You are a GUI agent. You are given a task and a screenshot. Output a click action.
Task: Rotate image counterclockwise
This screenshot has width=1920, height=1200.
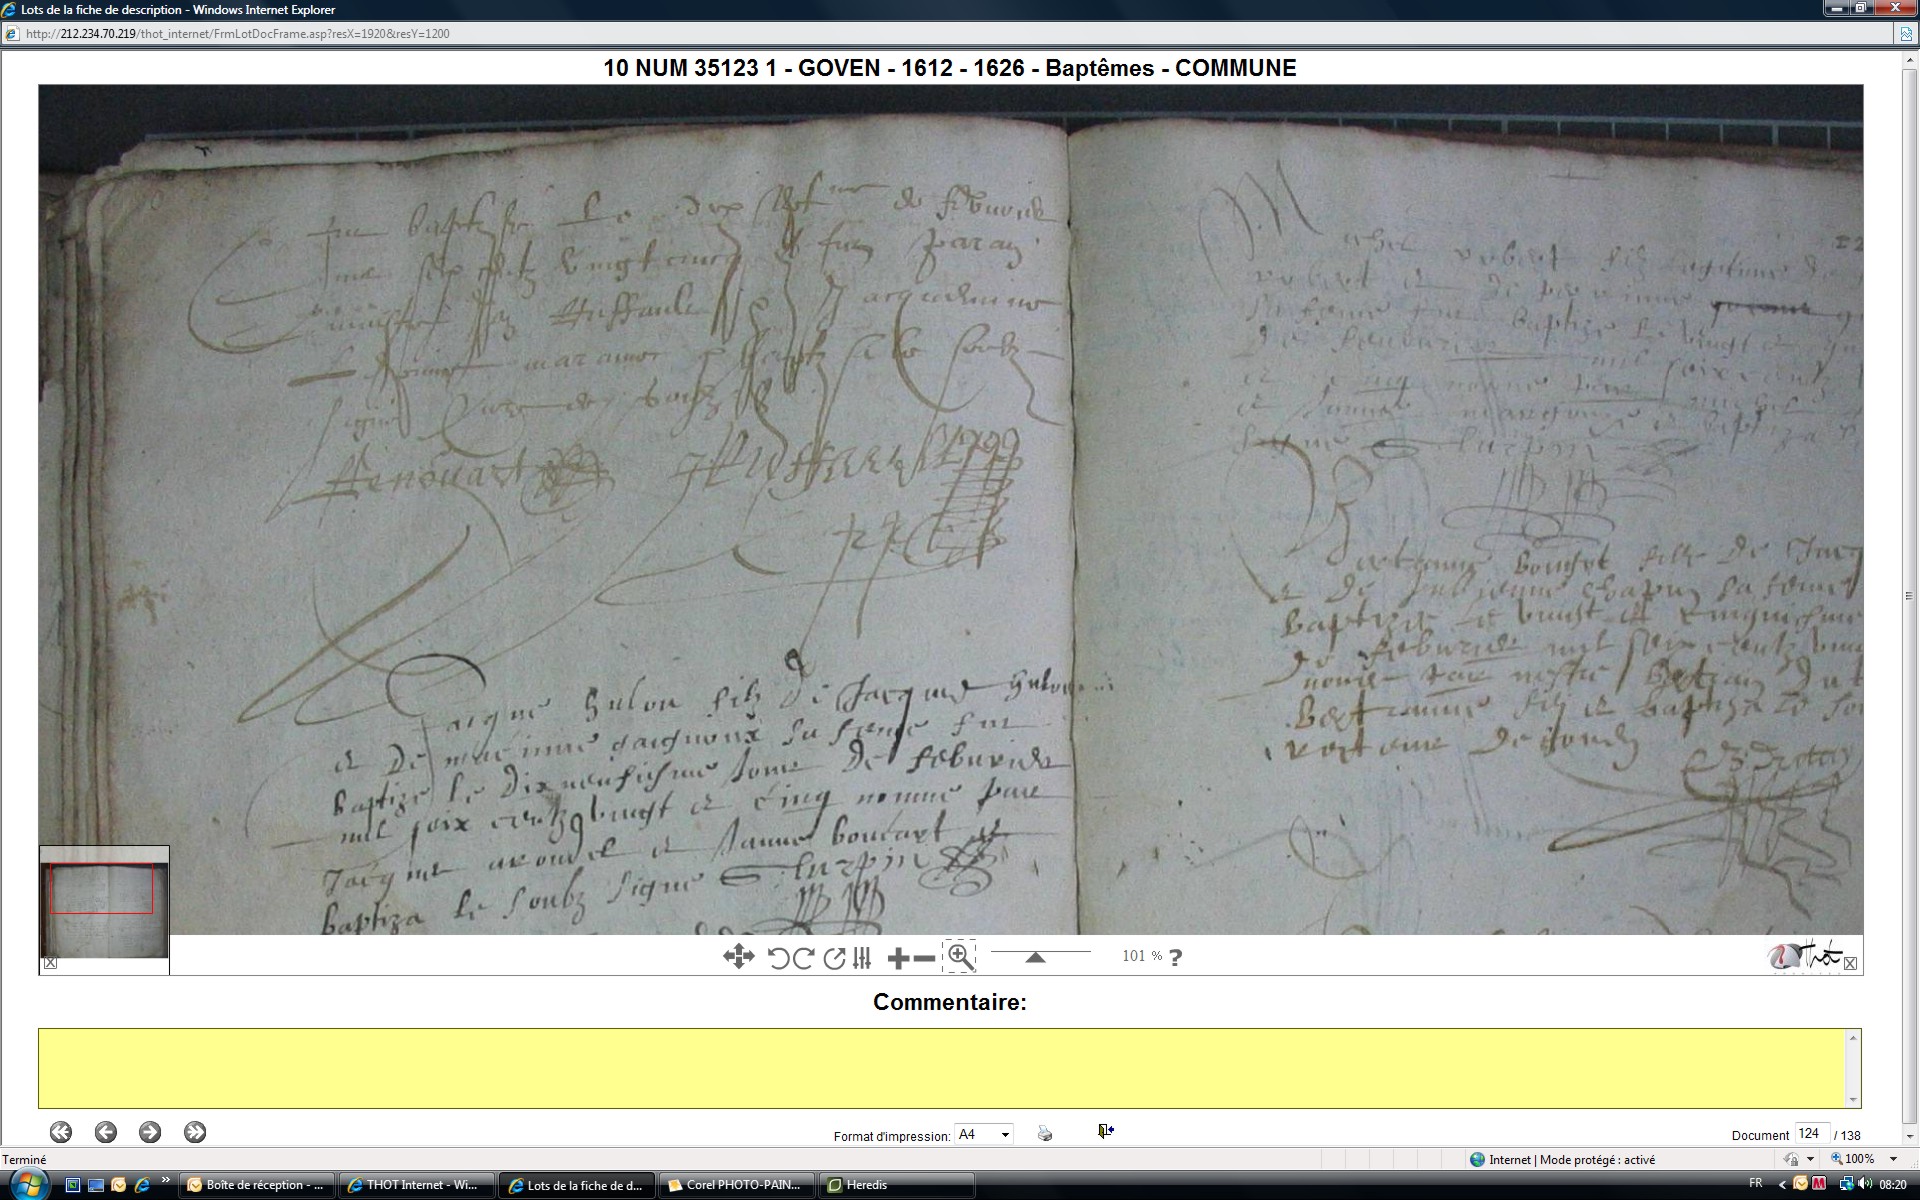[778, 958]
